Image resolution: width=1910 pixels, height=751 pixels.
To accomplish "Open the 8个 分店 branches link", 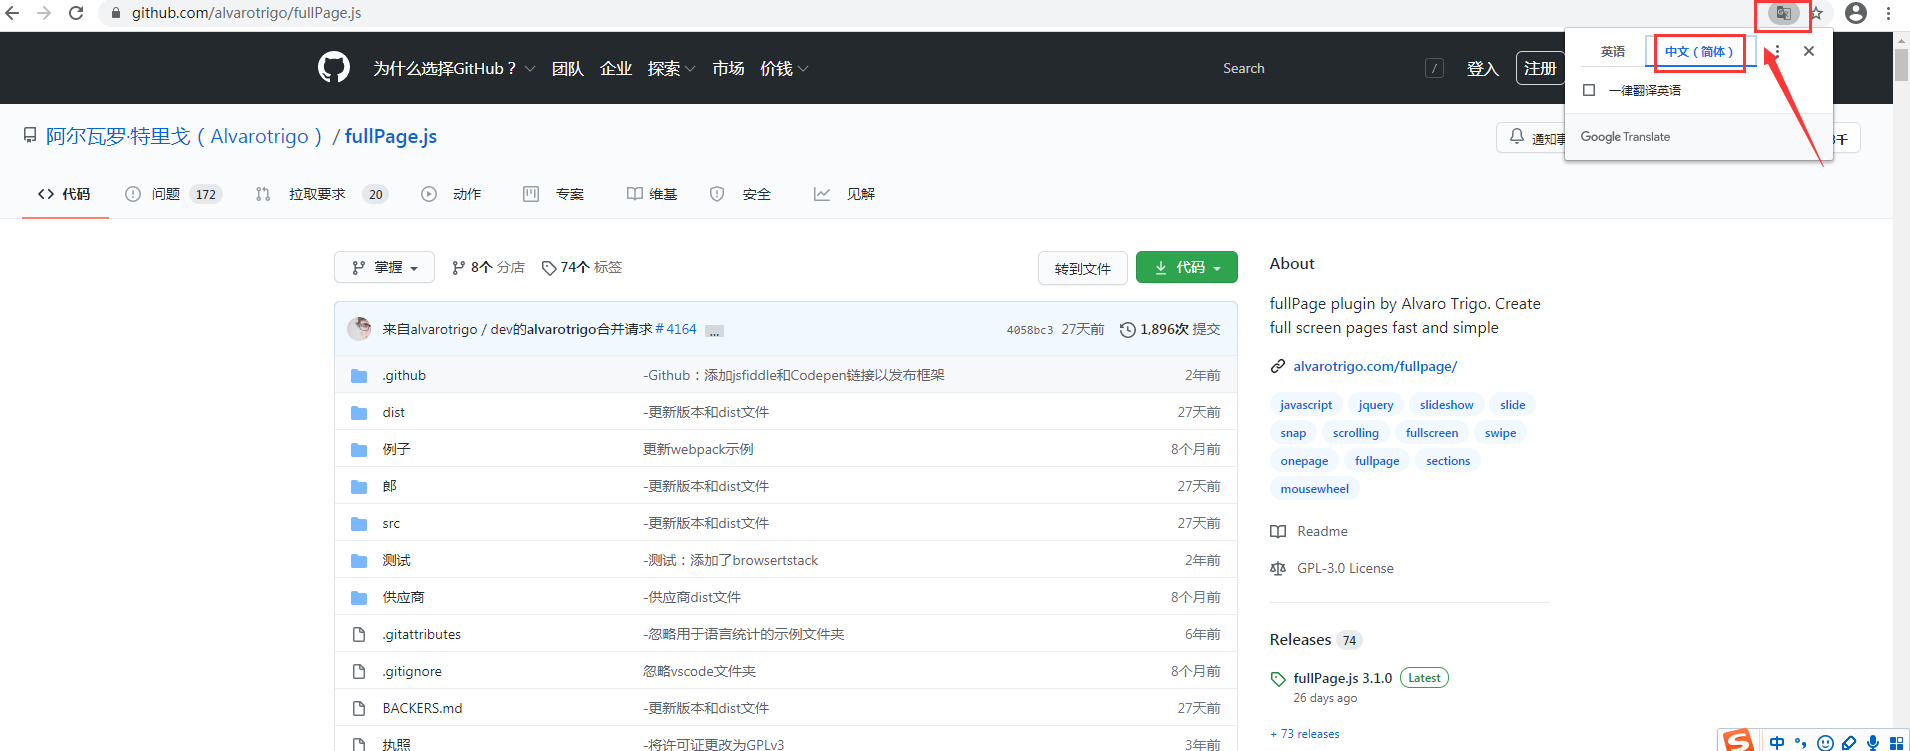I will (488, 267).
